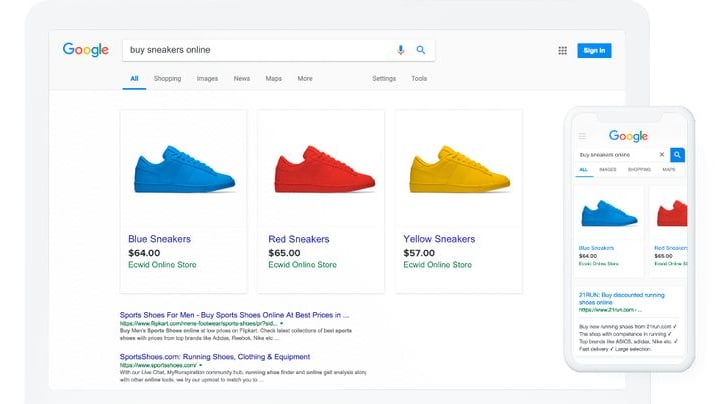This screenshot has height=404, width=721.
Task: Click the yellow sneaker image
Action: click(x=459, y=169)
